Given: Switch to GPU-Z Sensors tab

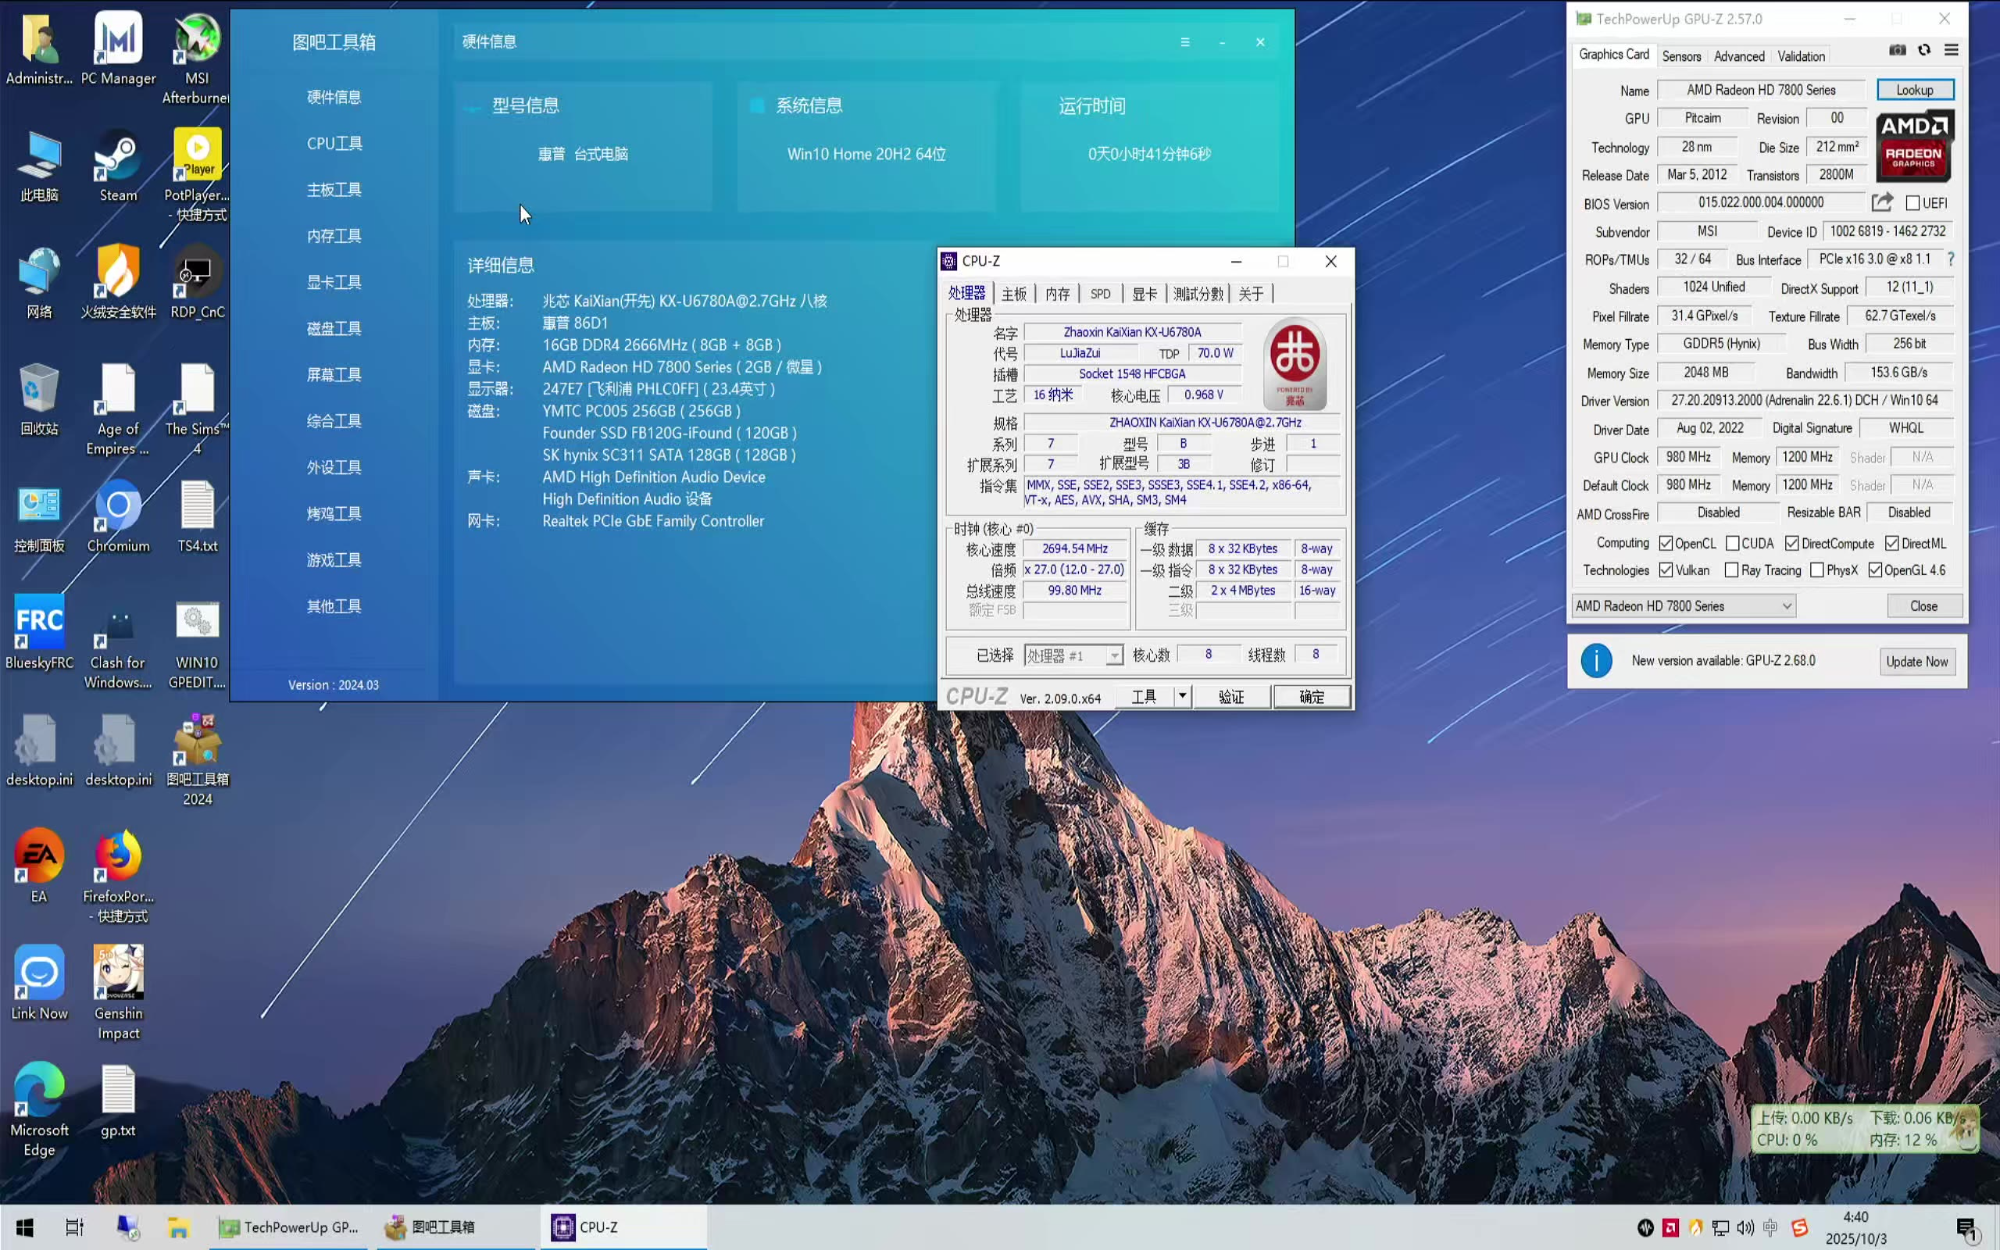Looking at the screenshot, I should point(1681,57).
